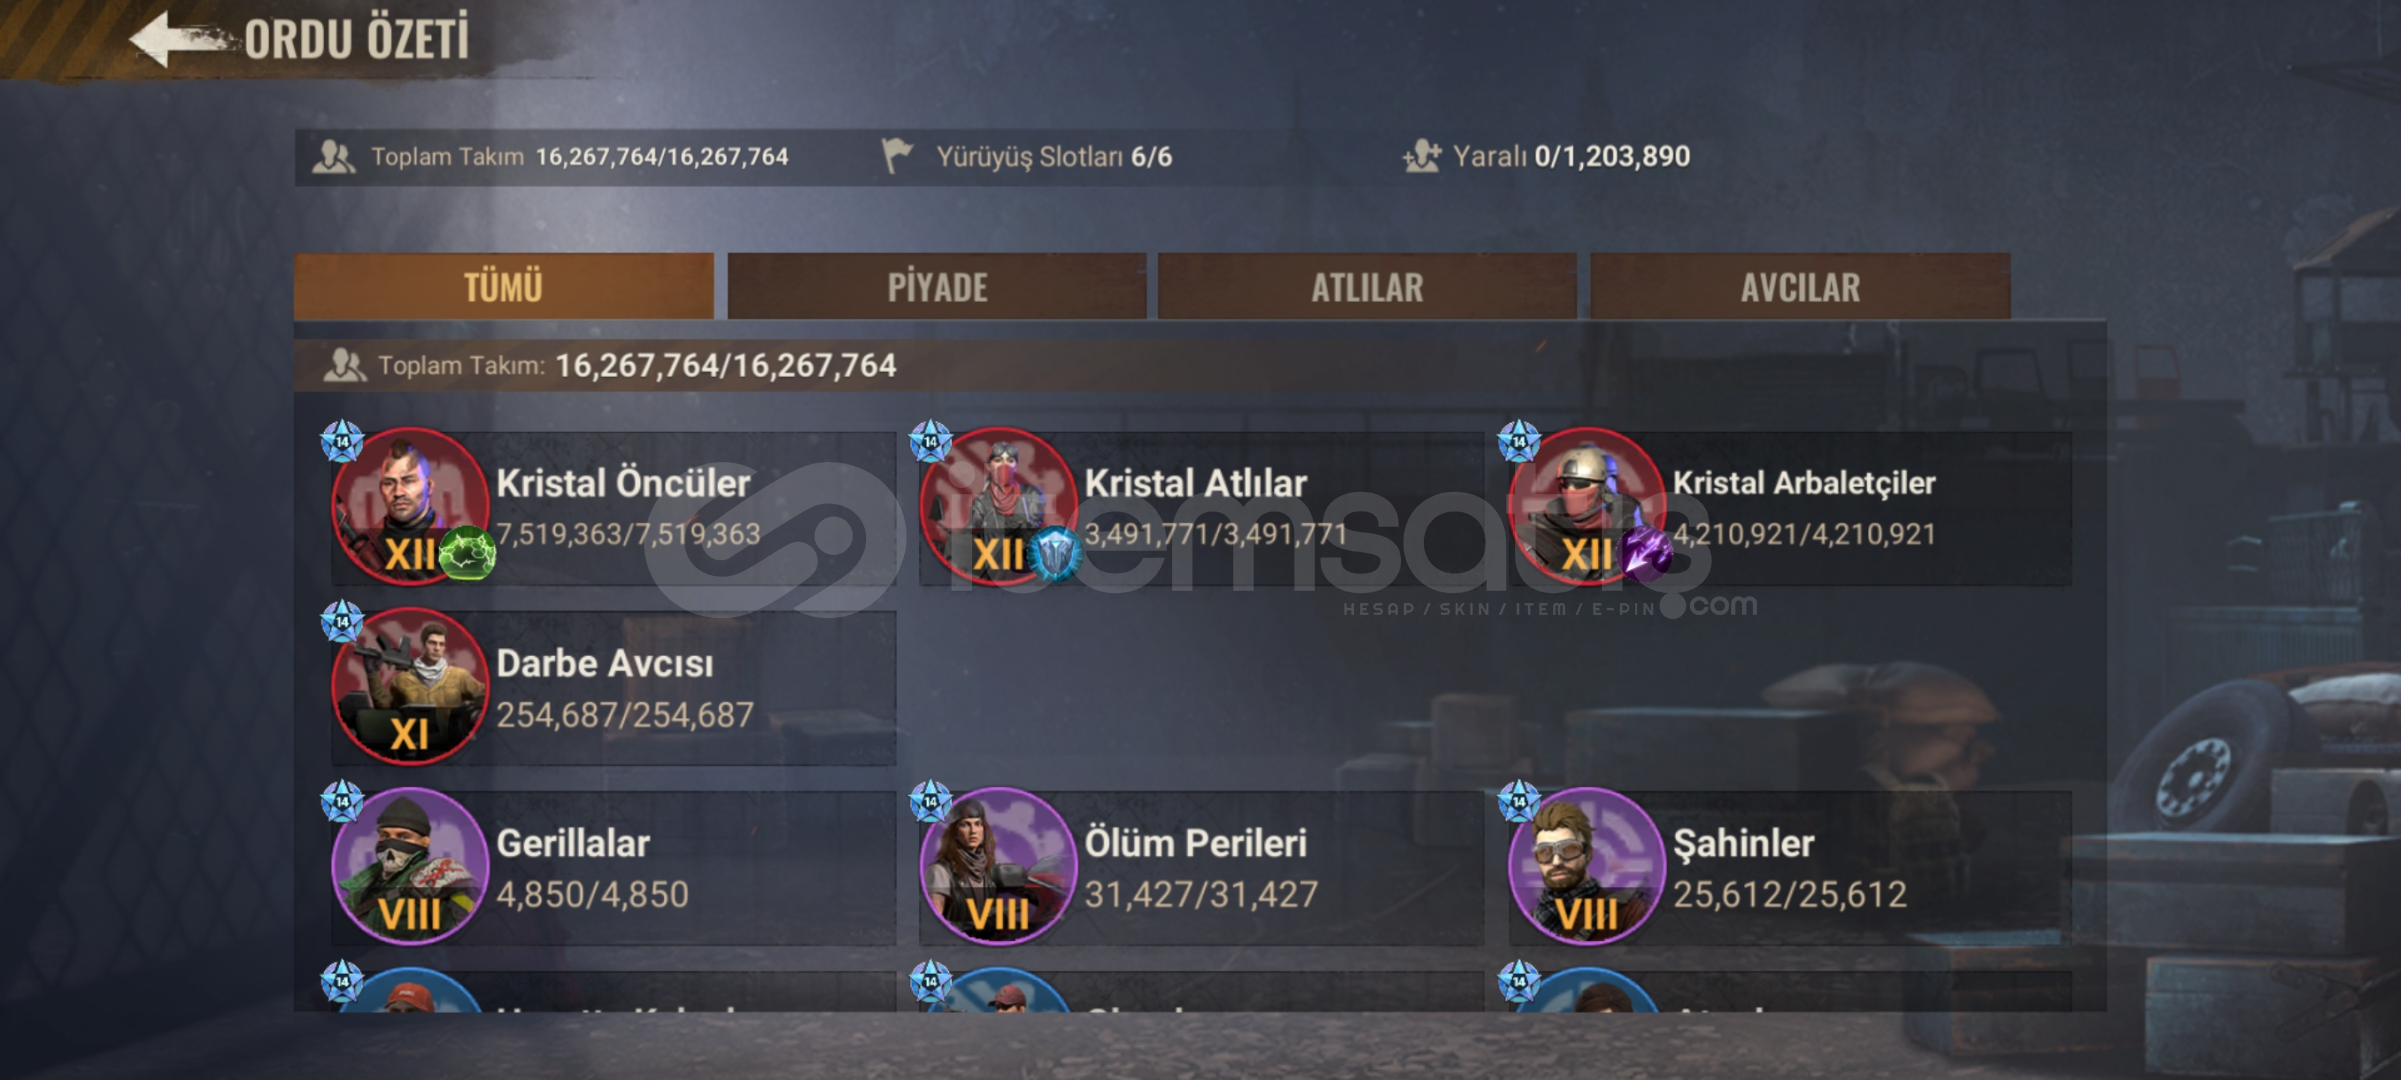Image resolution: width=2401 pixels, height=1080 pixels.
Task: Tap the Kristal Arbaletçiler troop portrait
Action: point(1587,506)
